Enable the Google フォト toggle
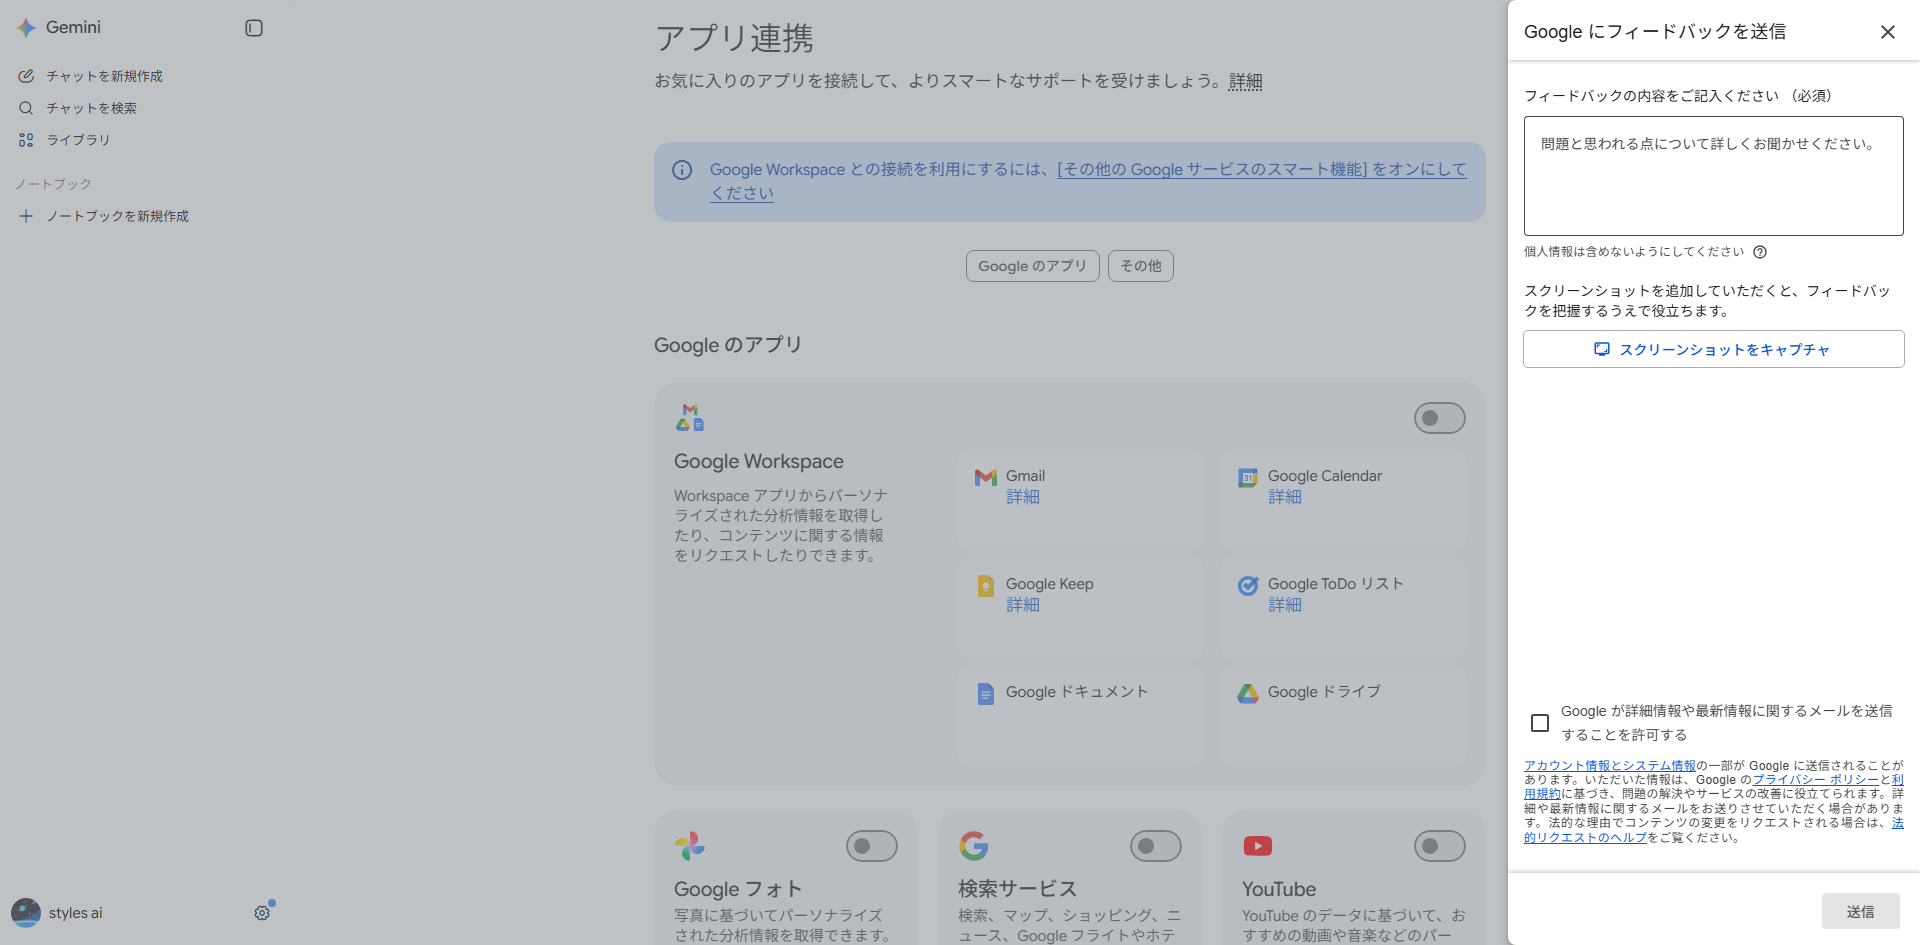Screen dimensions: 1920x945 click(872, 846)
